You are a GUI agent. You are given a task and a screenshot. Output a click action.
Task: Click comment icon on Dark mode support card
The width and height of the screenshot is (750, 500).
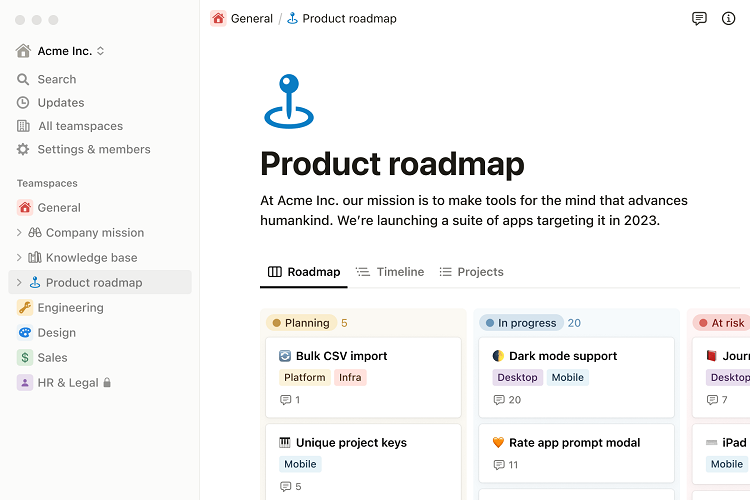pyautogui.click(x=499, y=400)
